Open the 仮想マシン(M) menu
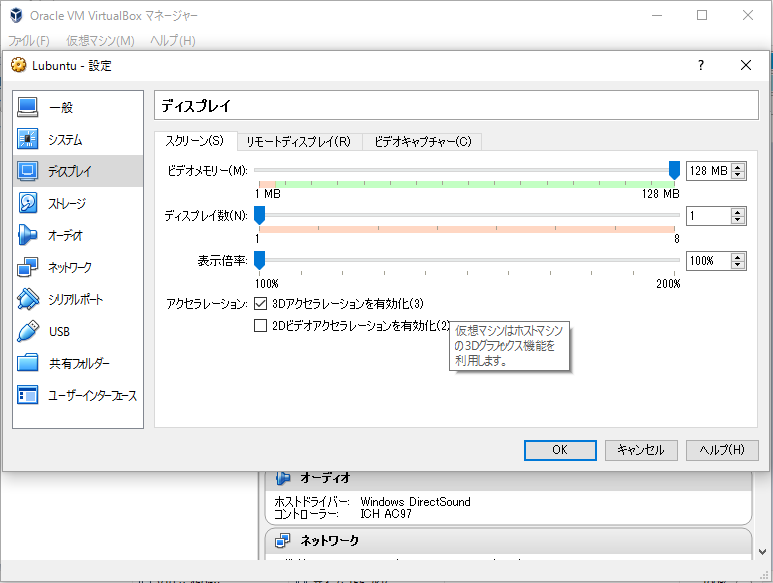Image resolution: width=773 pixels, height=583 pixels. (100, 40)
